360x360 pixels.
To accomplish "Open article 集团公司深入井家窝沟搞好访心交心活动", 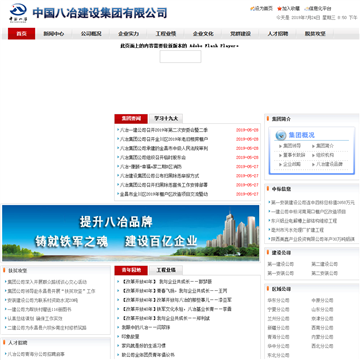I will point(47,282).
